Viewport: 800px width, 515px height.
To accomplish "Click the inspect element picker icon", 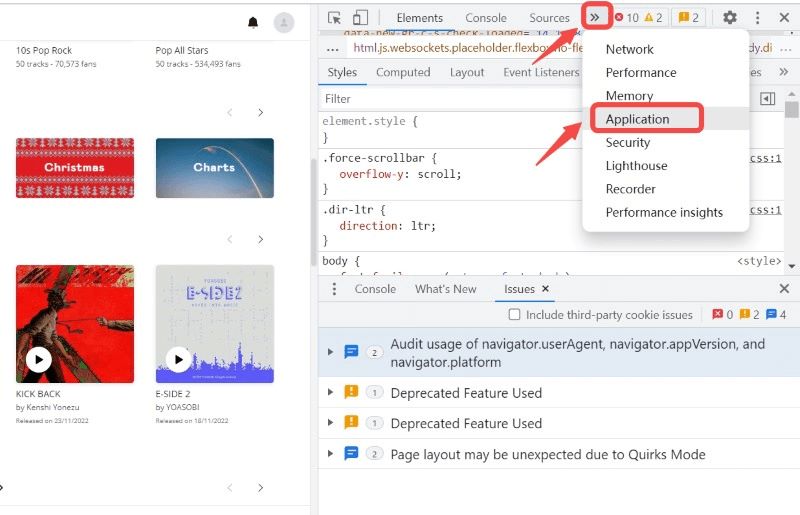I will pyautogui.click(x=335, y=18).
